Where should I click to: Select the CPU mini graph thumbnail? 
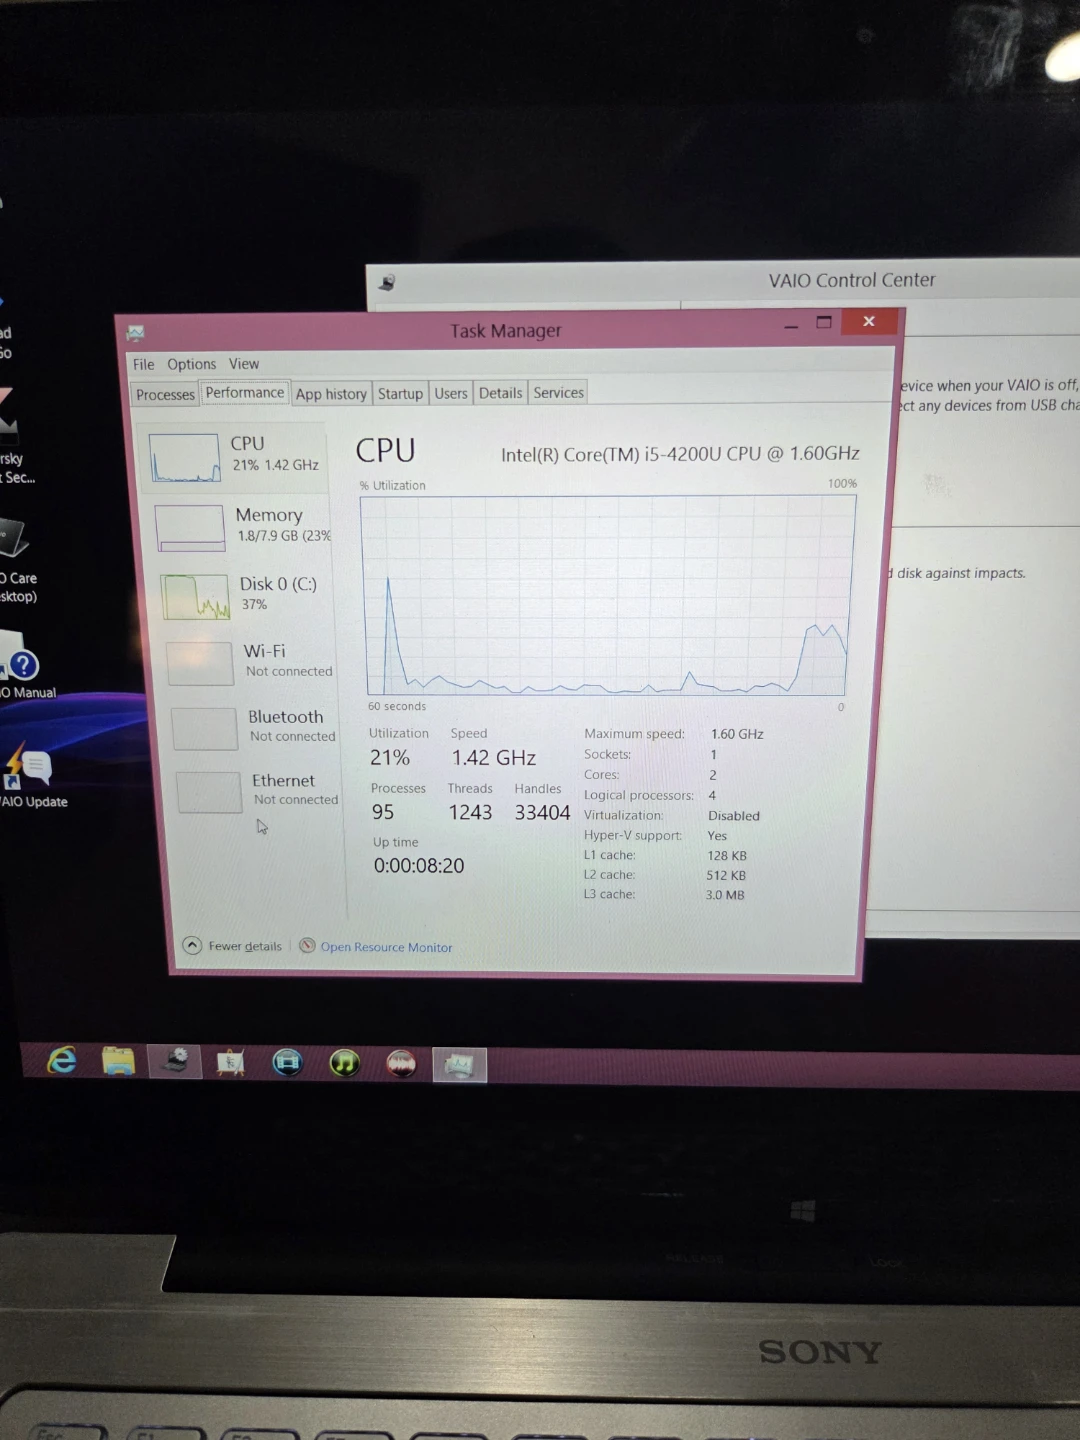(184, 458)
